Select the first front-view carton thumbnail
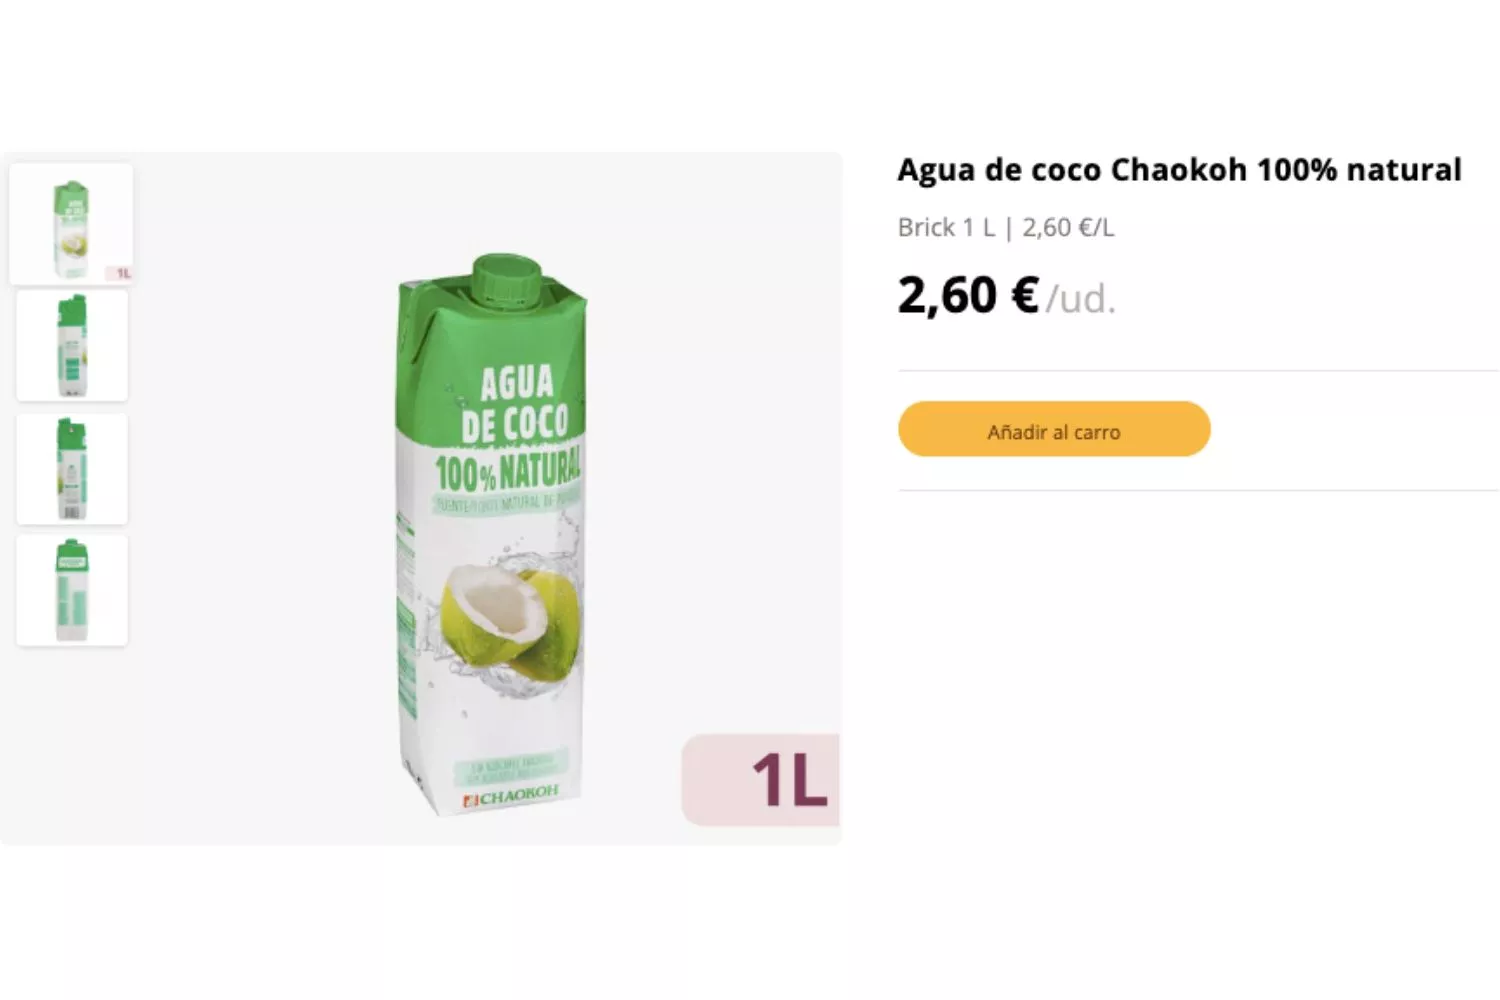The image size is (1500, 1000). [71, 224]
